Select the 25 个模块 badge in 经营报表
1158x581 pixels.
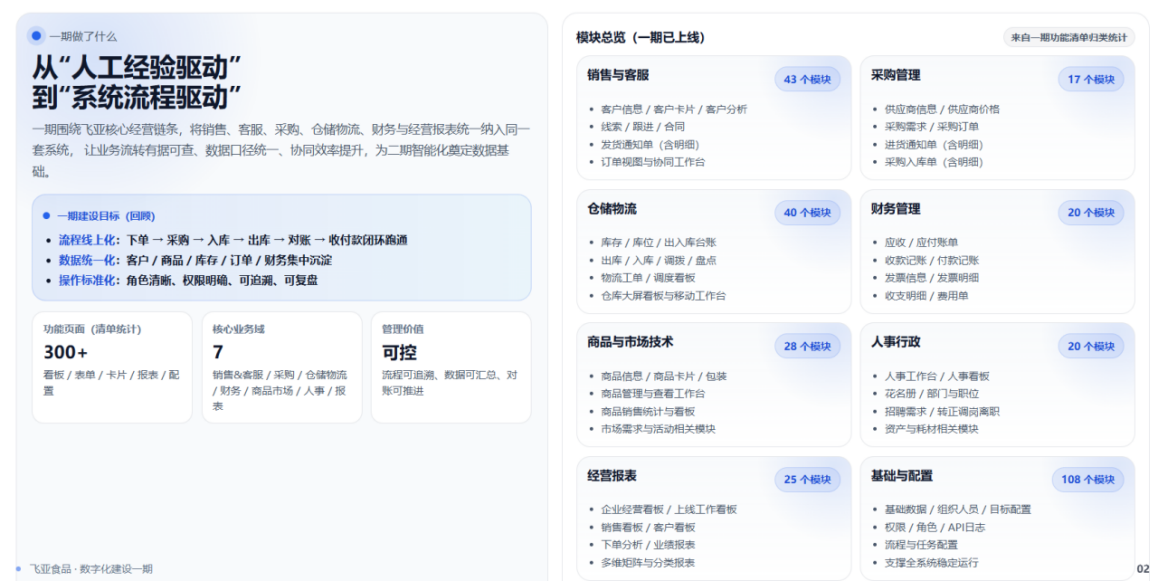tap(807, 479)
